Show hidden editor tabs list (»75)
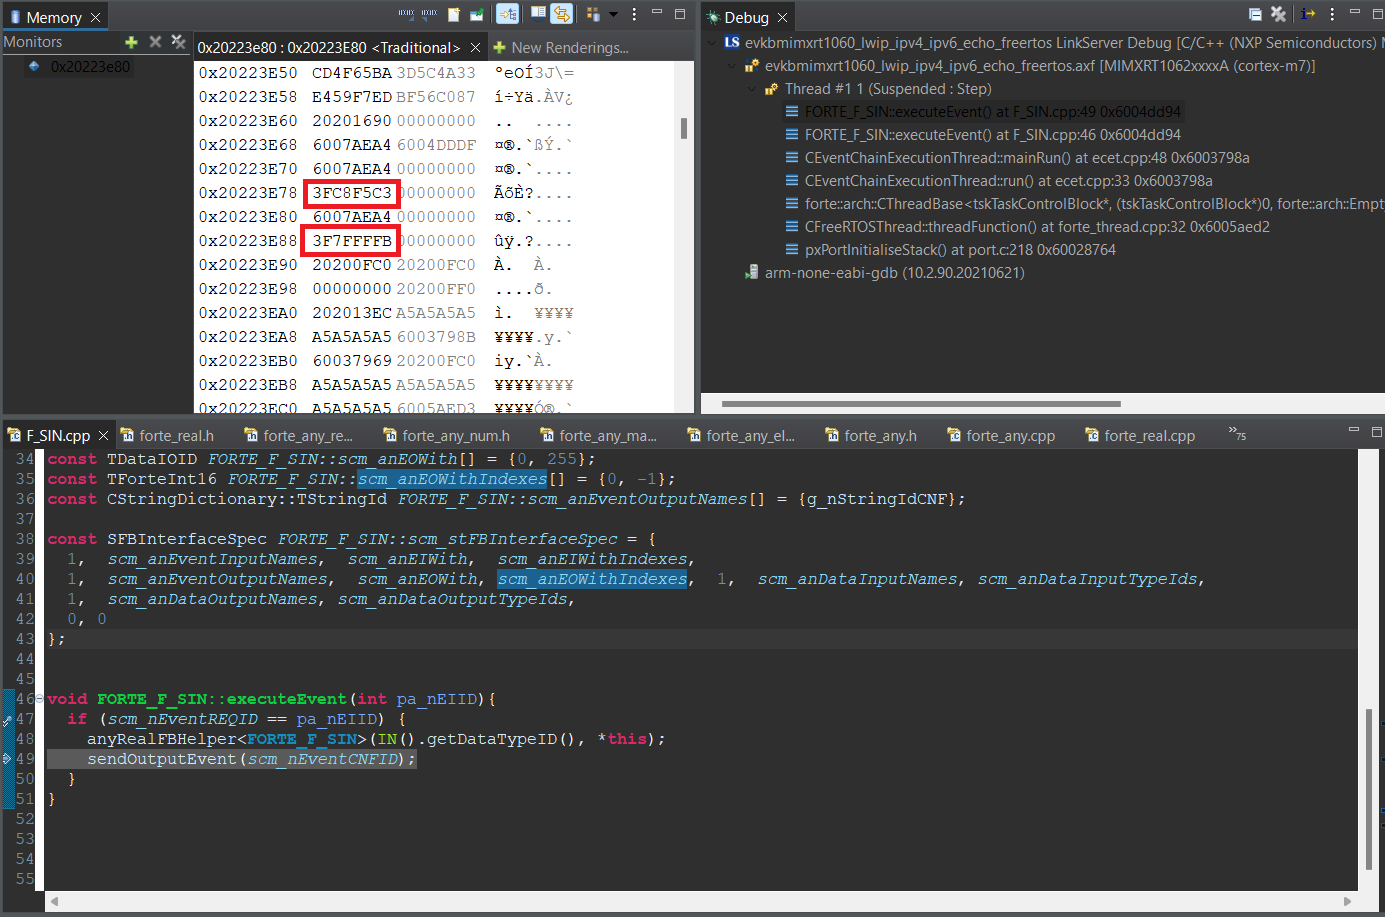The height and width of the screenshot is (917, 1385). 1237,433
